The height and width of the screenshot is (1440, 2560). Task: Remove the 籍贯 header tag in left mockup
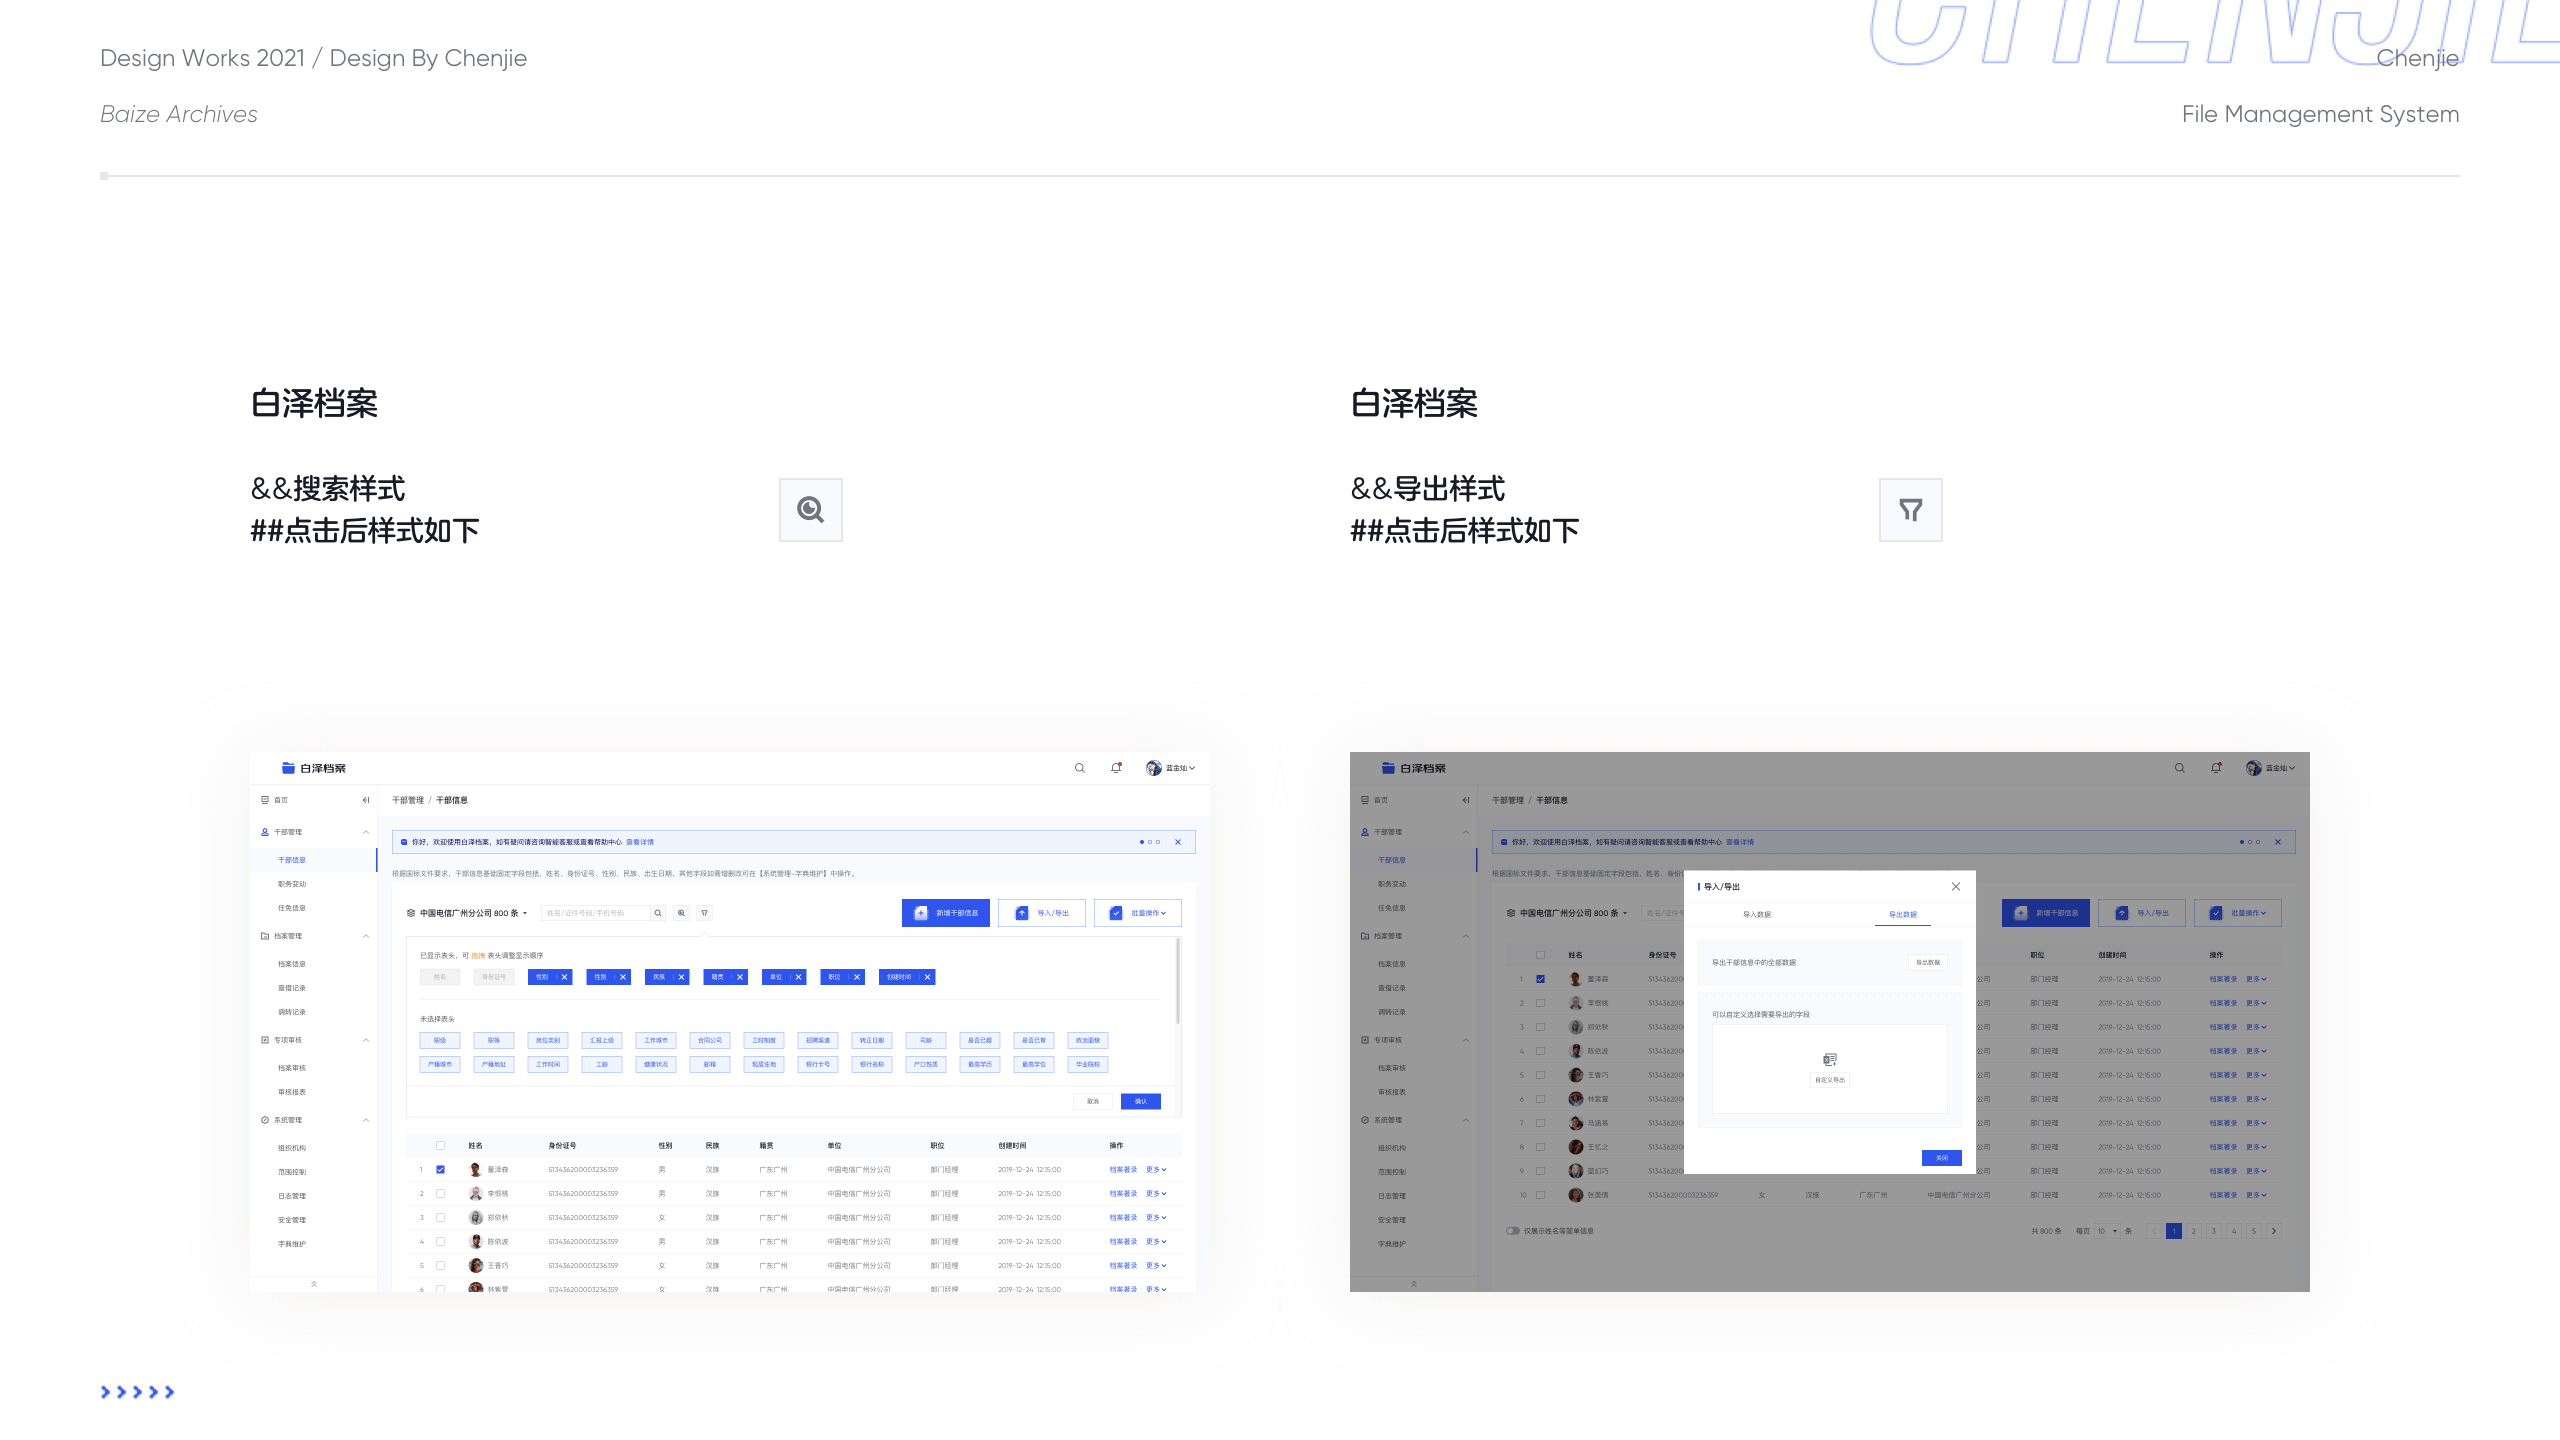coord(740,977)
